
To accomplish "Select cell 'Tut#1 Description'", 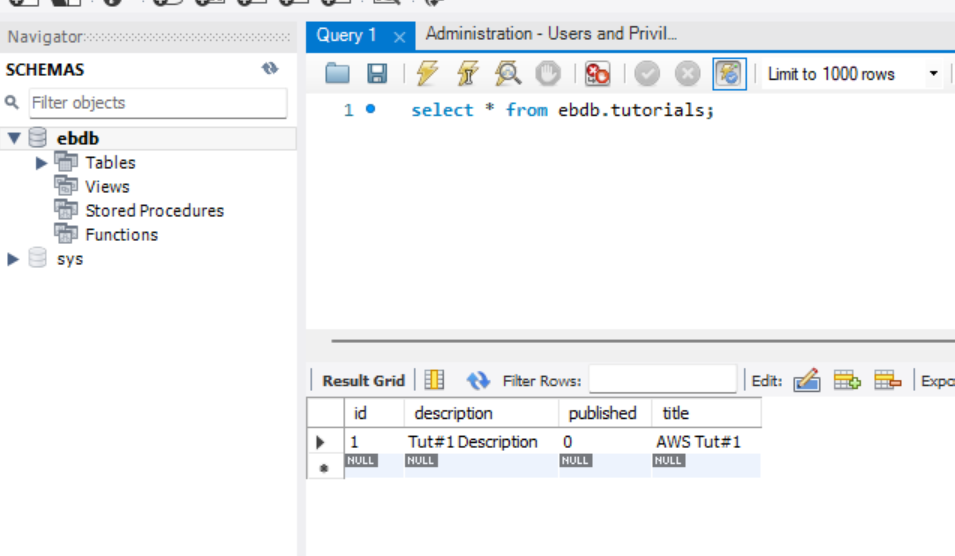I will click(481, 442).
